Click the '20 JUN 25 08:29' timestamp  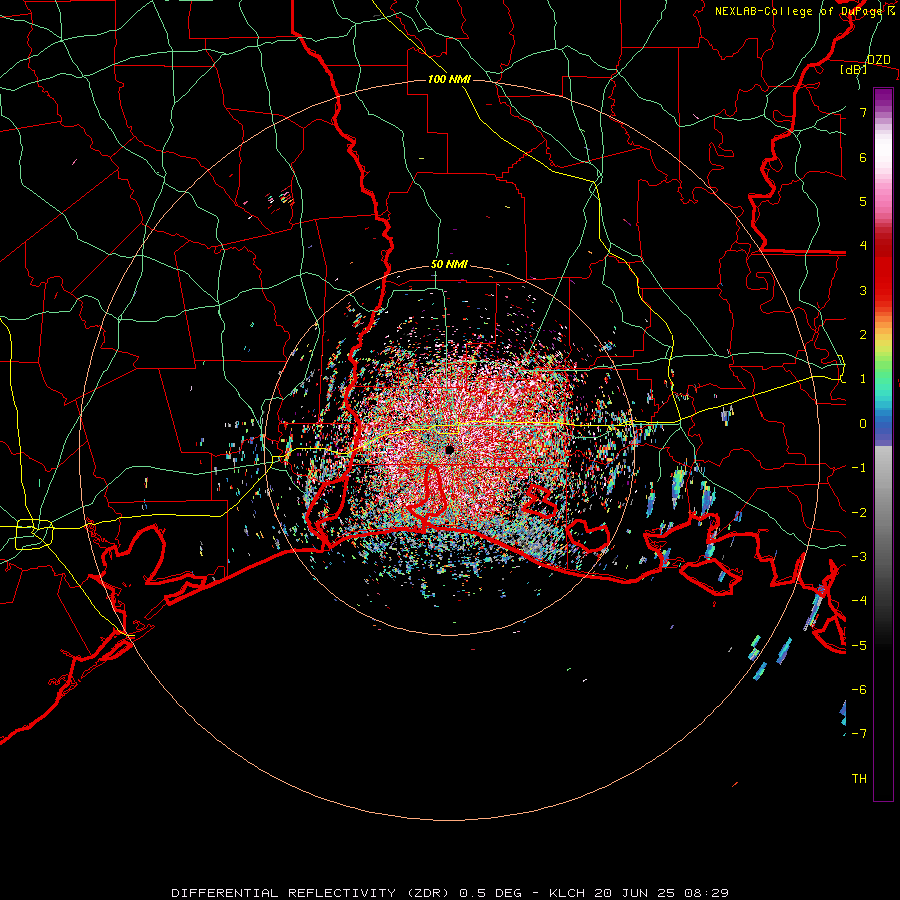click(x=661, y=893)
